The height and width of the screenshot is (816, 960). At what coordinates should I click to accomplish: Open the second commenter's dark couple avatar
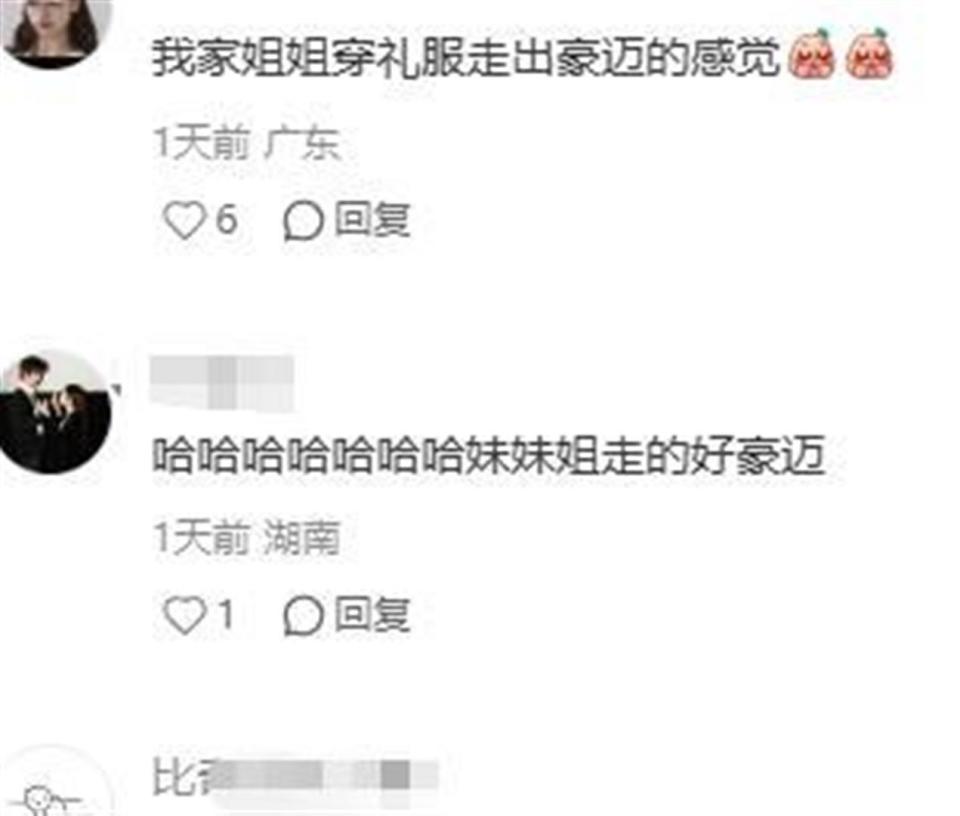[55, 411]
